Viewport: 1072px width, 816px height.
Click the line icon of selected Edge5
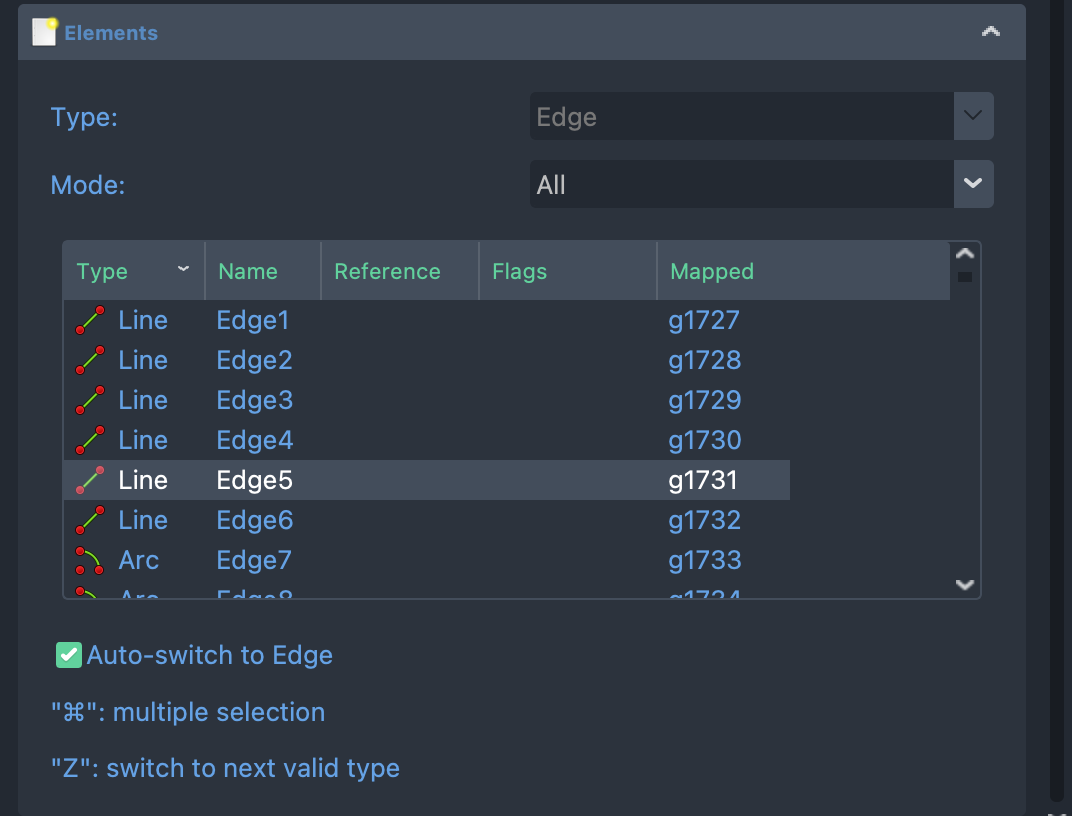pos(91,481)
